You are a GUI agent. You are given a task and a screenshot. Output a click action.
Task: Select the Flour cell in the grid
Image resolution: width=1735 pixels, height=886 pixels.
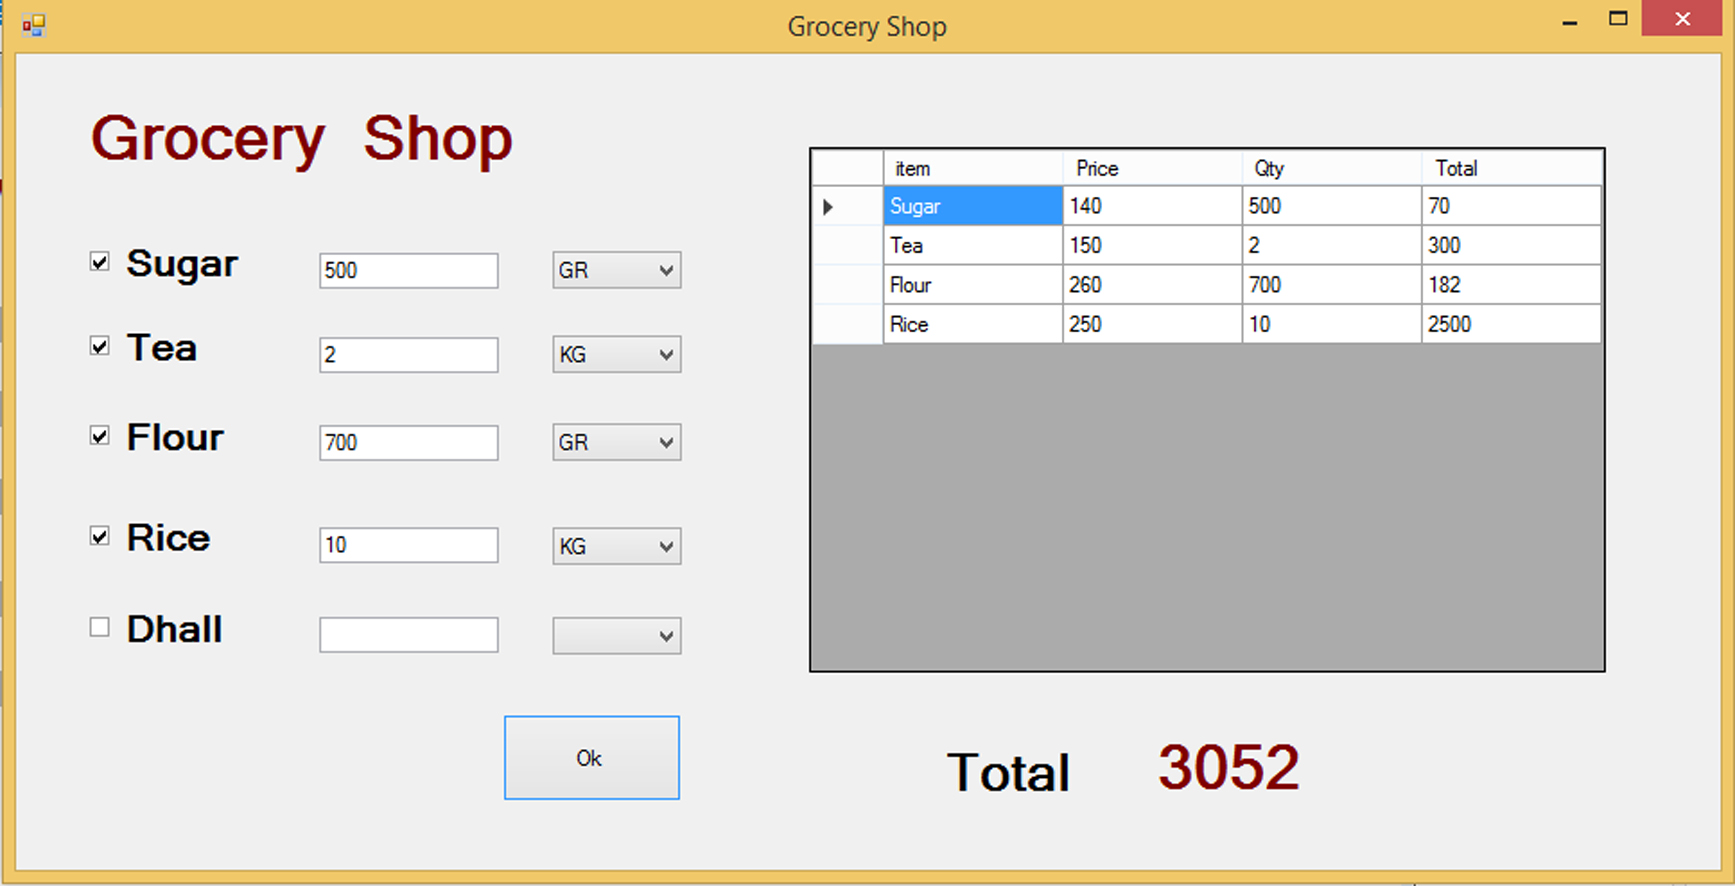[x=973, y=285]
